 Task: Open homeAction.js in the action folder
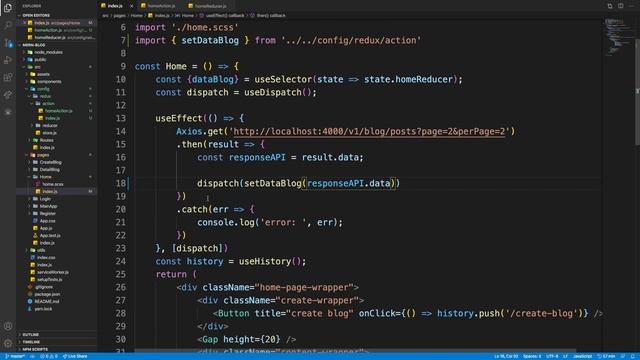(58, 111)
